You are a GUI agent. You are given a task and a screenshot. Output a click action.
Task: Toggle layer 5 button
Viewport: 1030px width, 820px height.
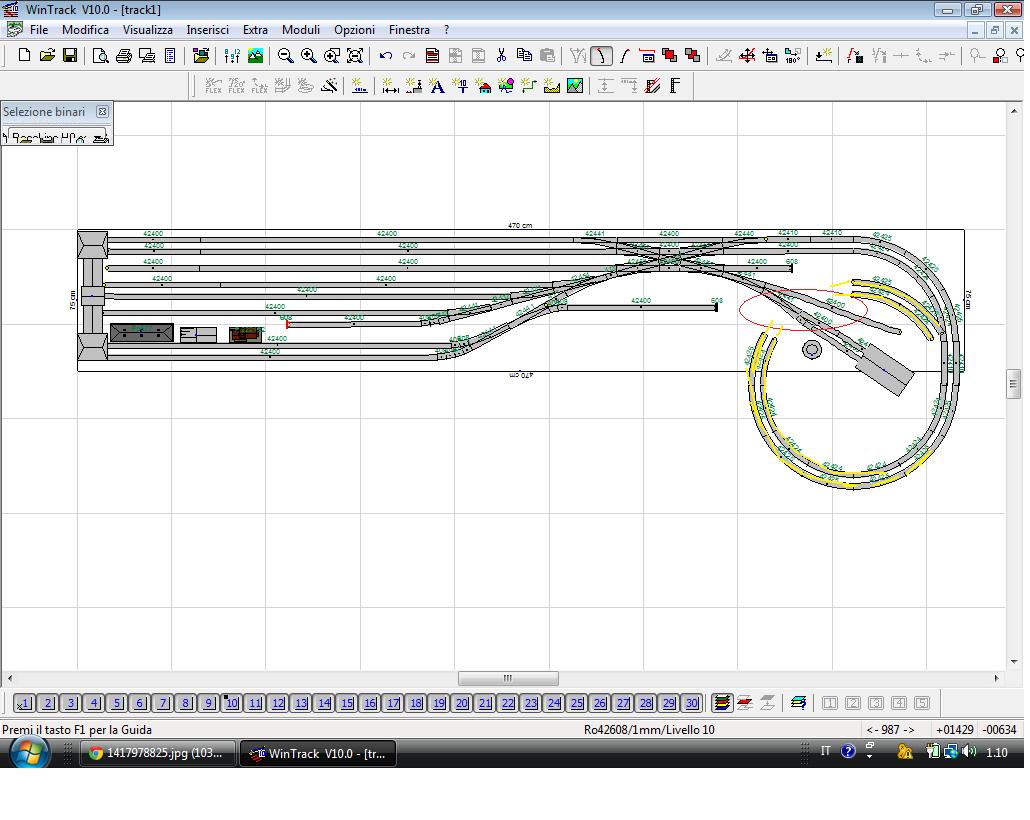point(117,703)
